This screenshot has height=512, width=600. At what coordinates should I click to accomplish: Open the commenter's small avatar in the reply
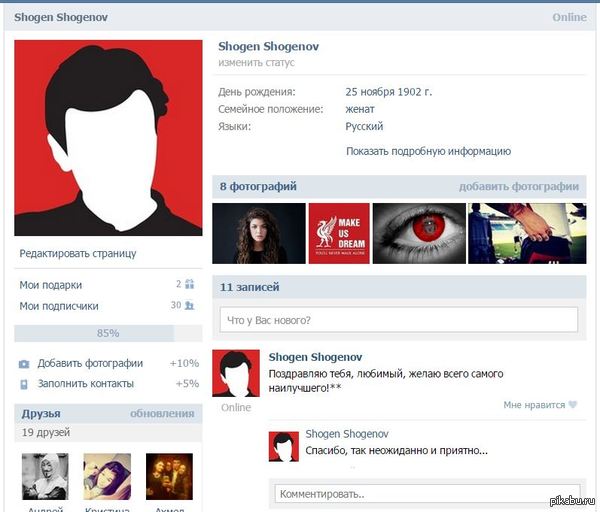(284, 446)
